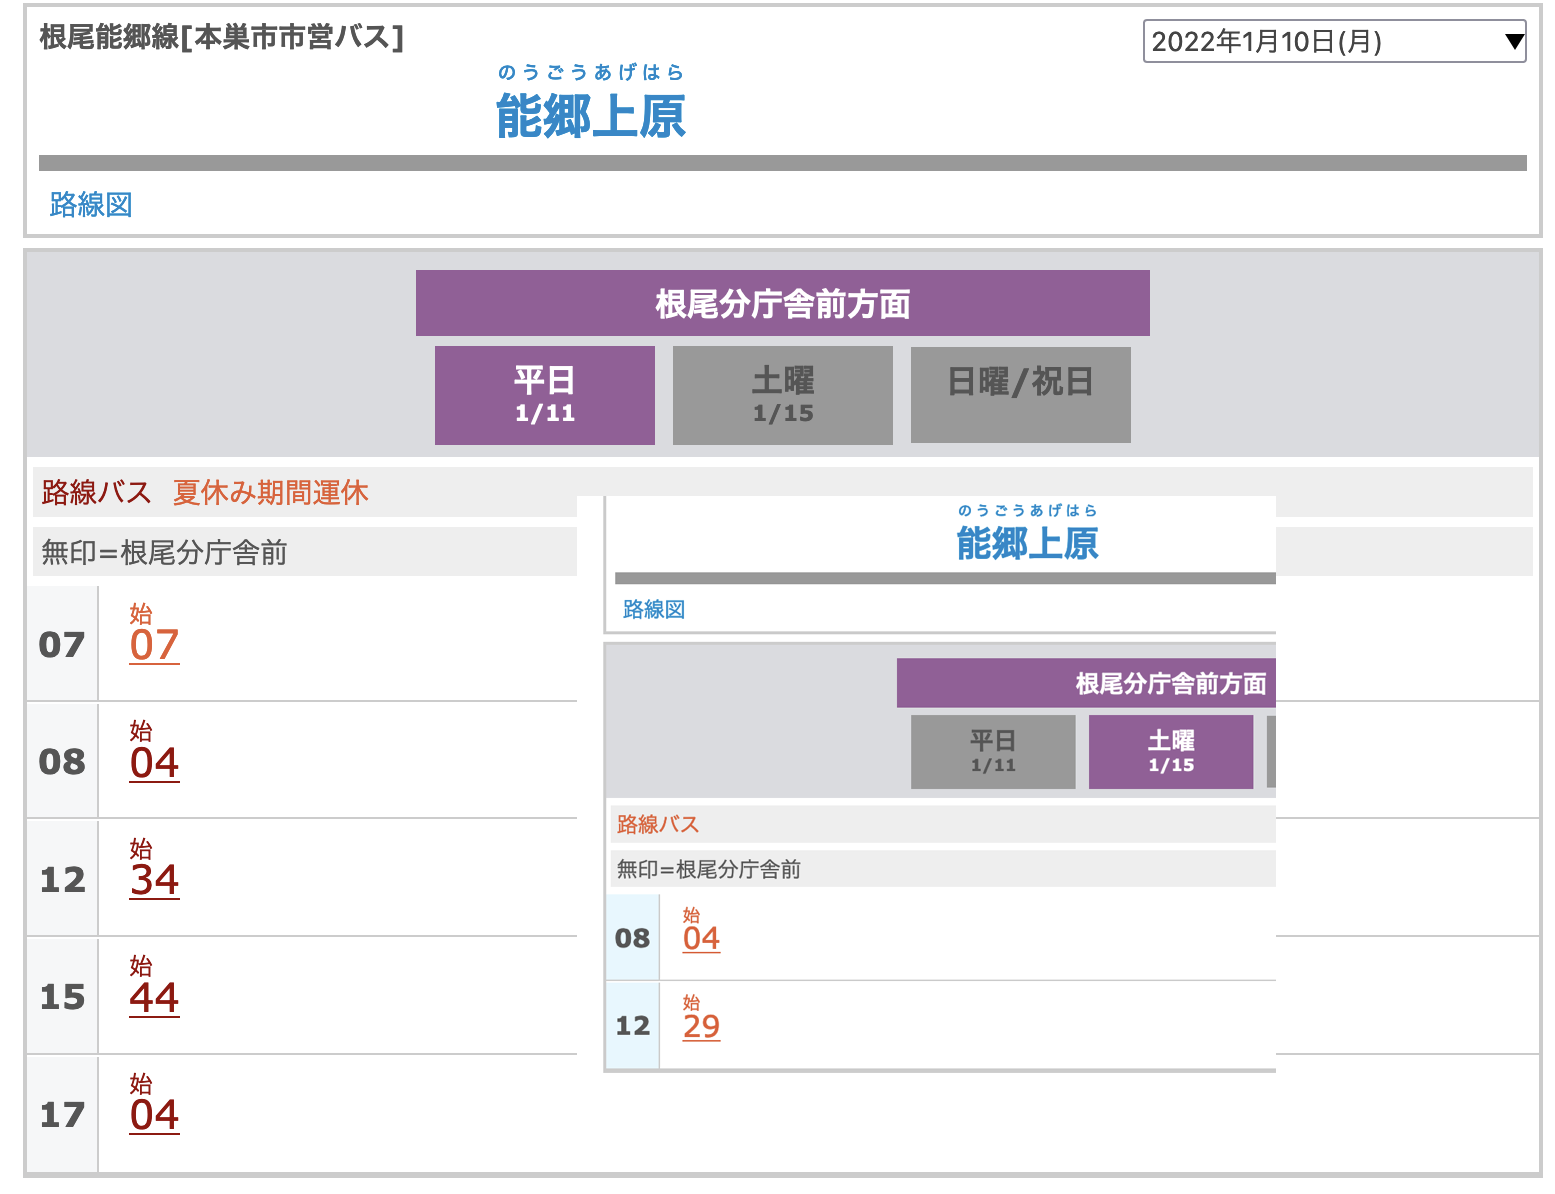Open the orange 04 departure in the inset panel
Image resolution: width=1555 pixels, height=1194 pixels.
click(x=701, y=939)
